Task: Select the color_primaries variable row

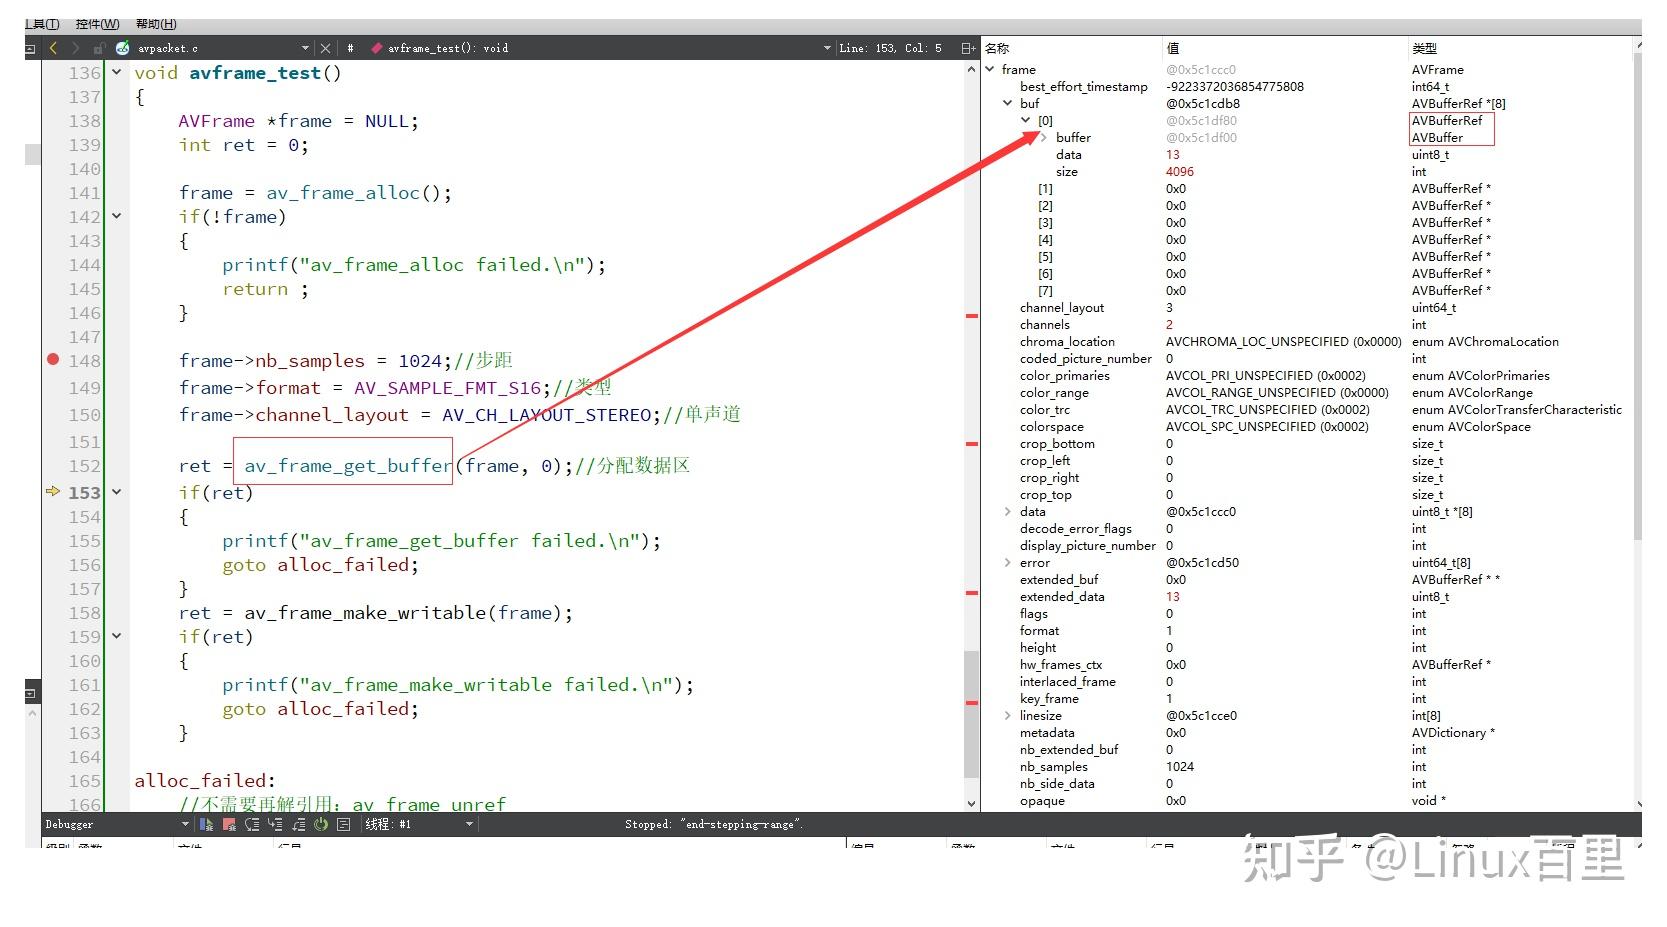Action: click(1306, 376)
